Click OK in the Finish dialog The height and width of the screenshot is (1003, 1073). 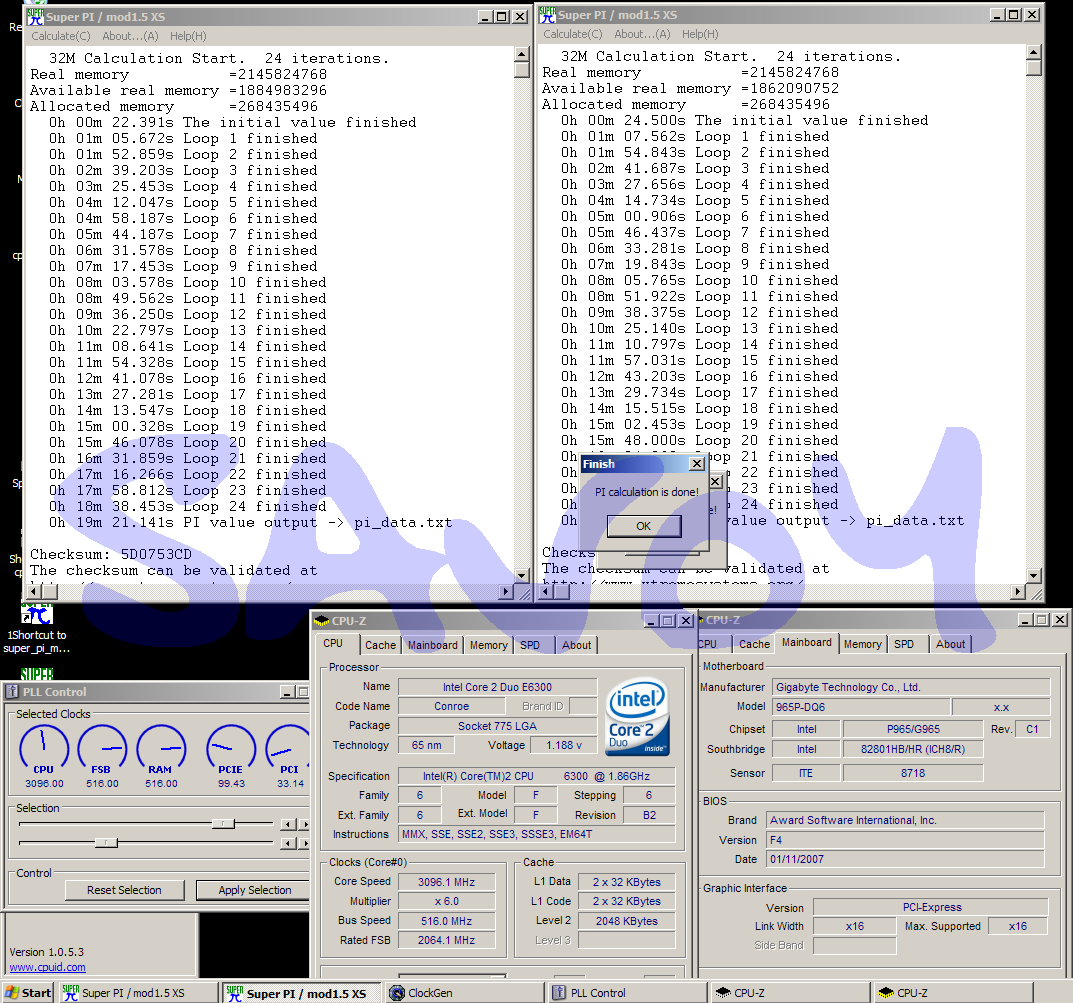pos(643,526)
